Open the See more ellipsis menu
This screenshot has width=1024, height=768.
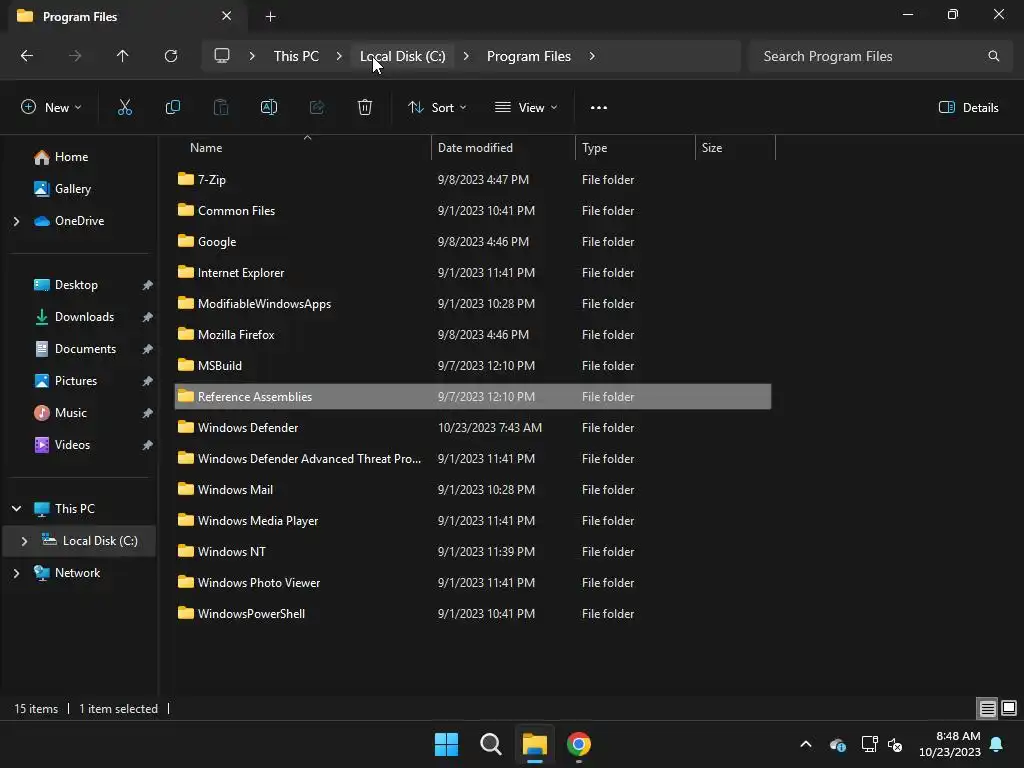[x=599, y=108]
